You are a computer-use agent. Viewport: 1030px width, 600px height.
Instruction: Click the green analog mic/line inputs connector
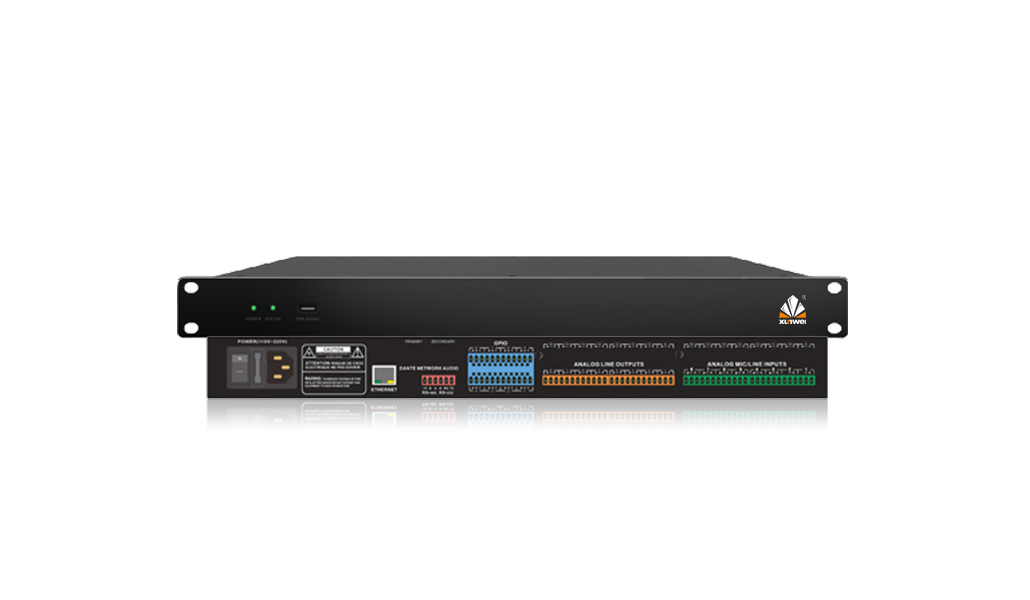coord(748,380)
